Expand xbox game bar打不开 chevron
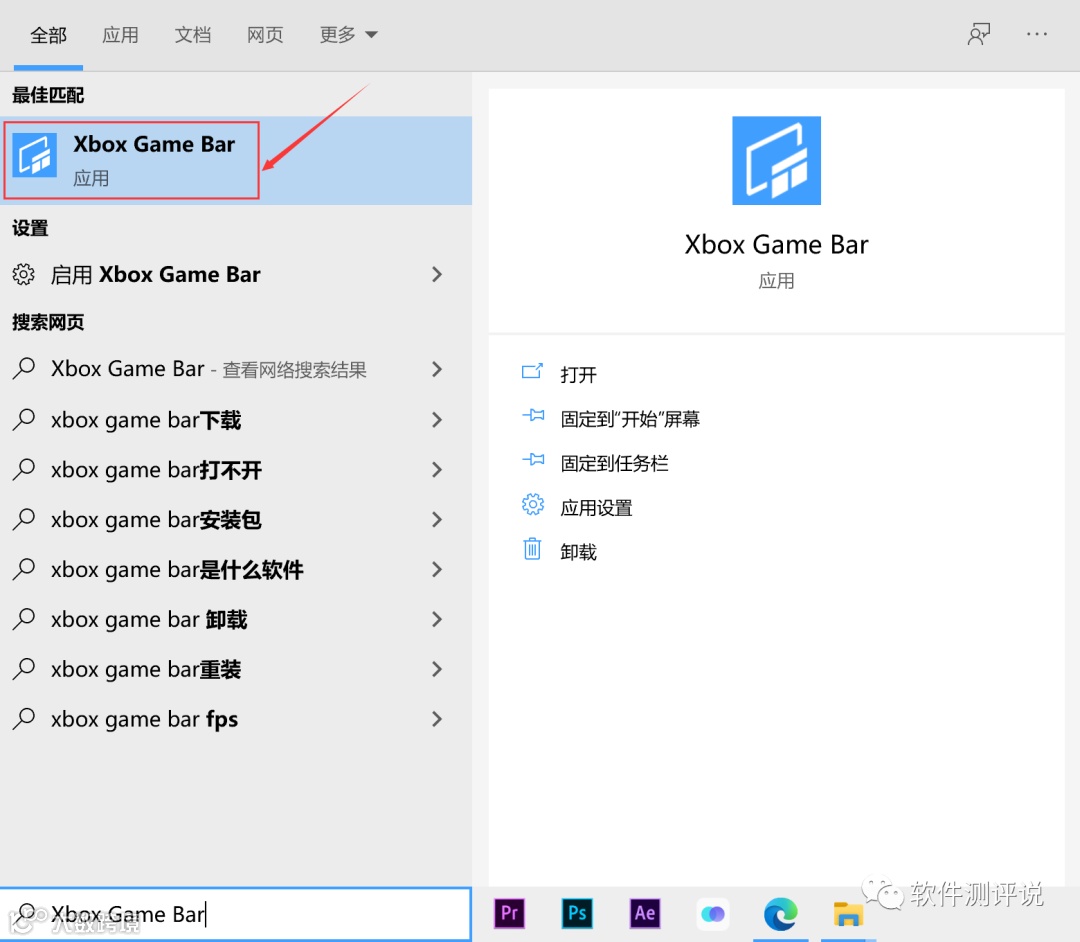The image size is (1080, 942). click(x=437, y=470)
